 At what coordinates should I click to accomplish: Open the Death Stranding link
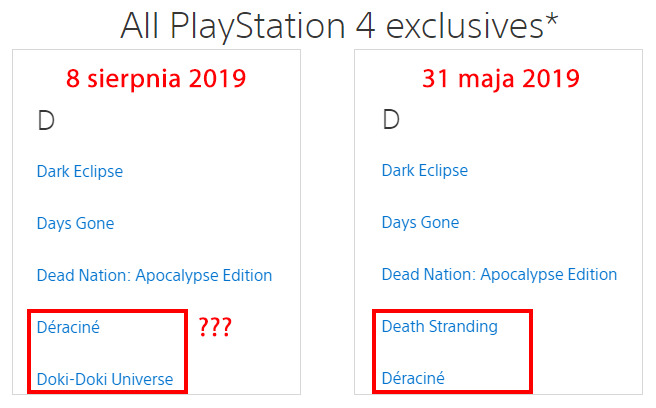pos(439,326)
